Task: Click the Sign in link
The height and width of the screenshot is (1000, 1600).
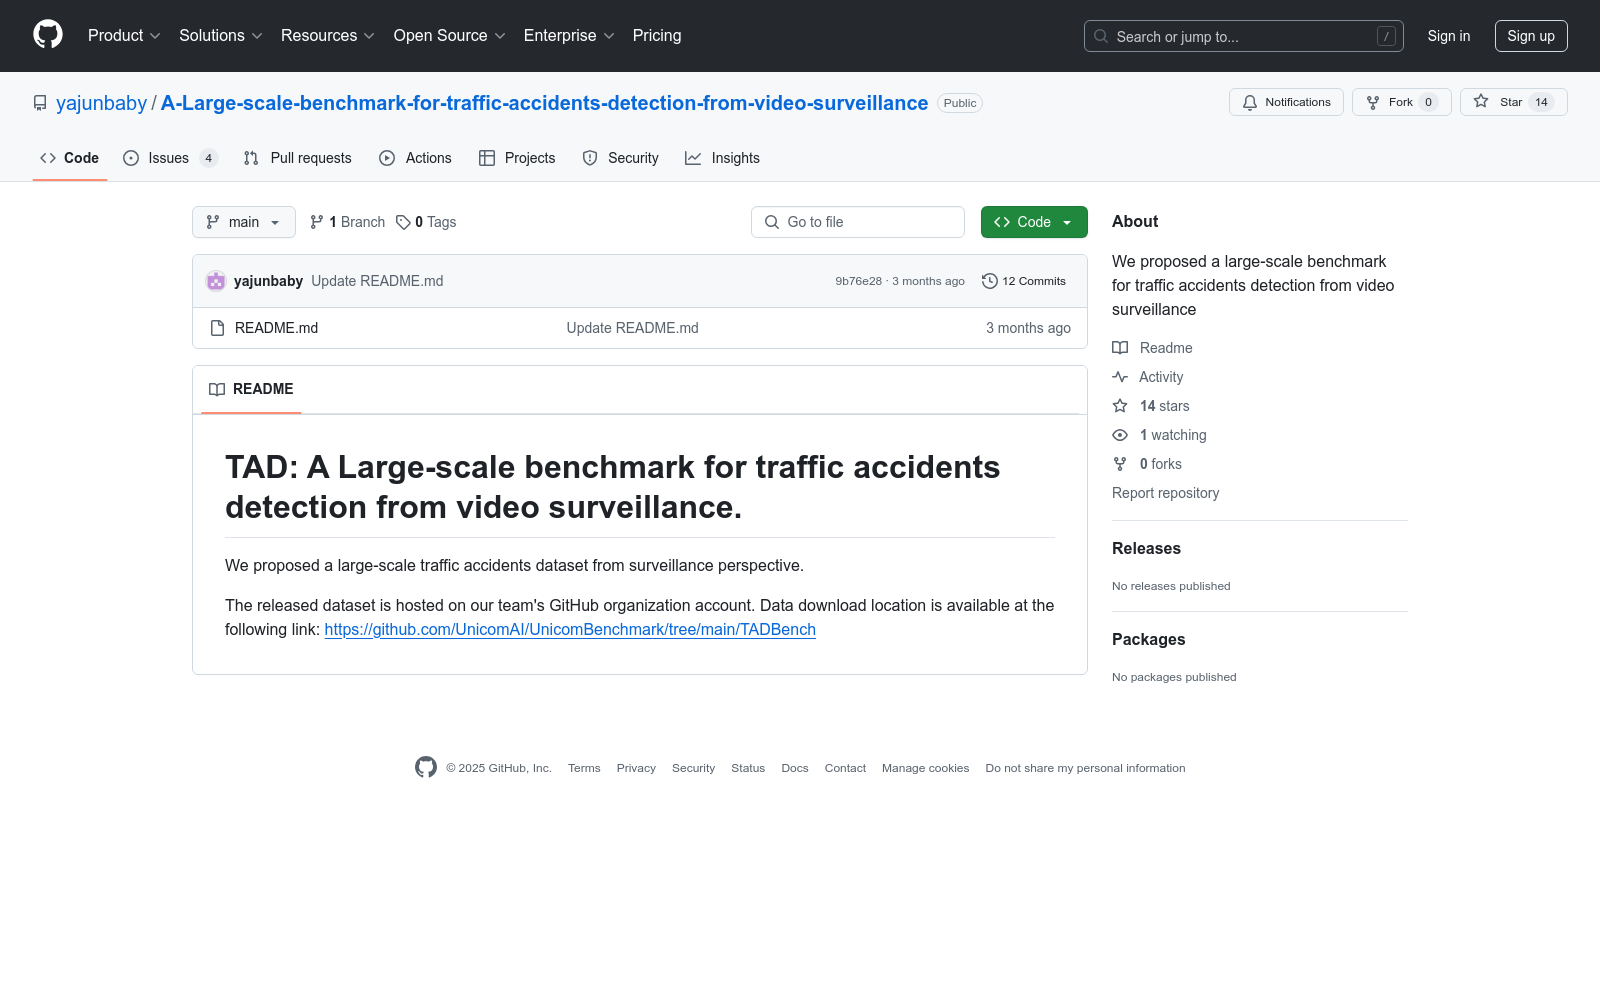Action: pyautogui.click(x=1449, y=36)
